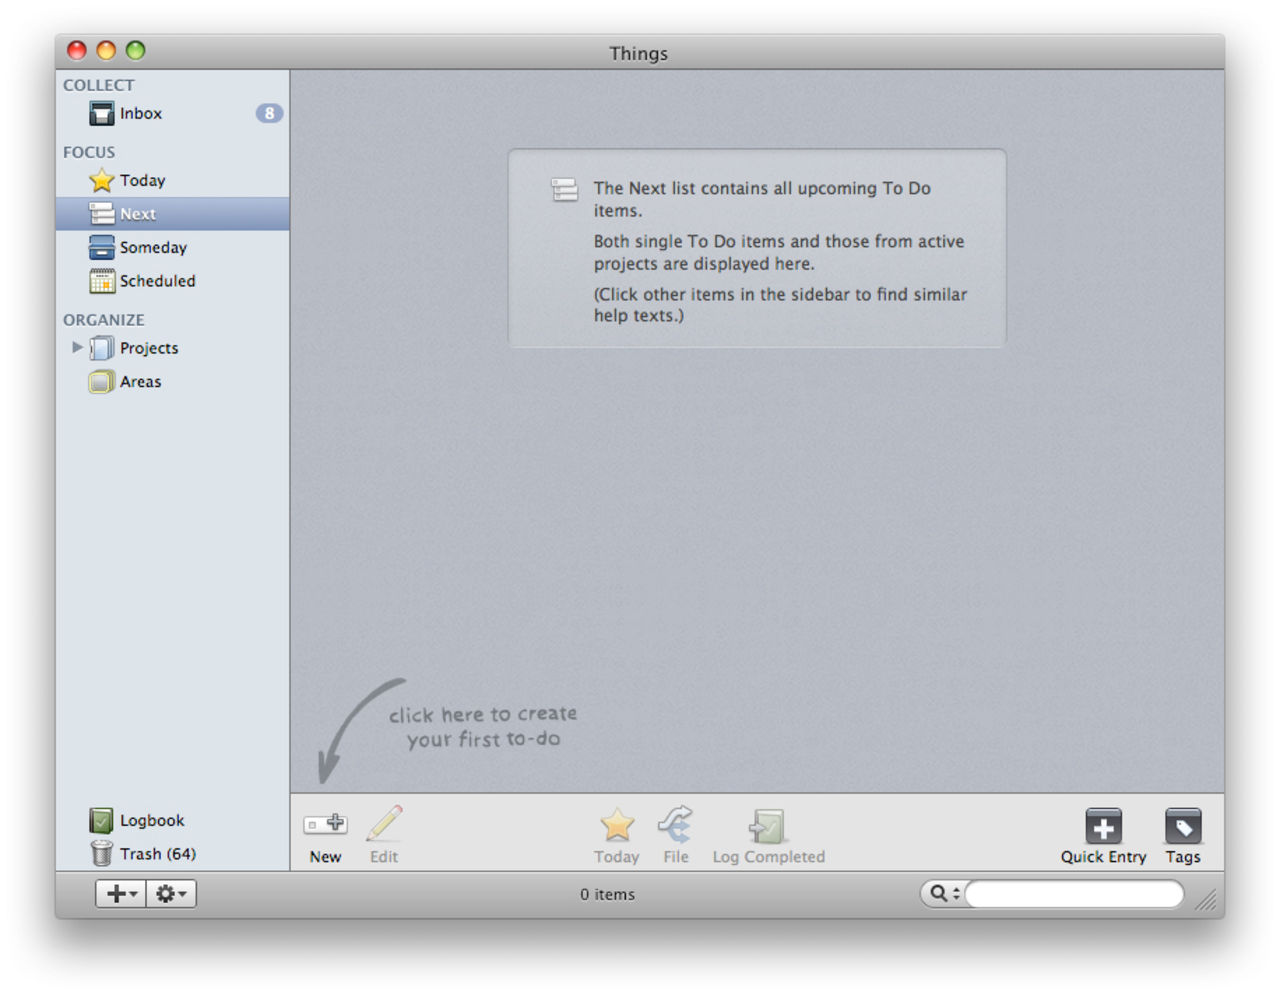1280x995 pixels.
Task: Select the Today star in sidebar
Action: pyautogui.click(x=102, y=181)
